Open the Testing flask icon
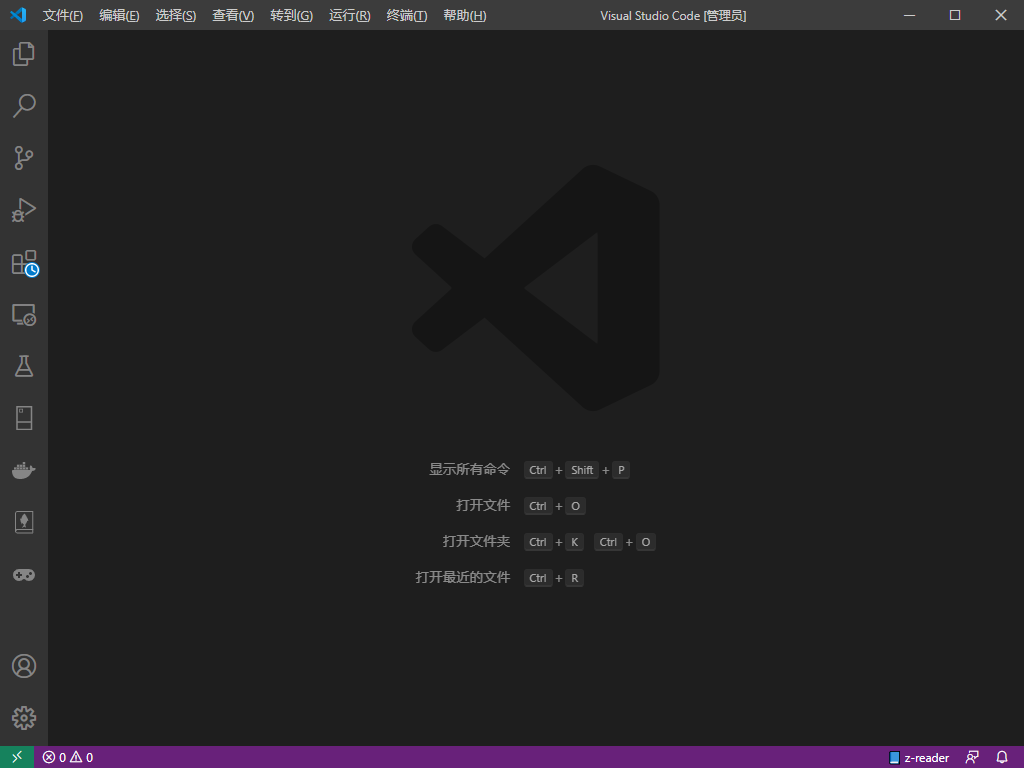Viewport: 1024px width, 768px height. point(24,366)
